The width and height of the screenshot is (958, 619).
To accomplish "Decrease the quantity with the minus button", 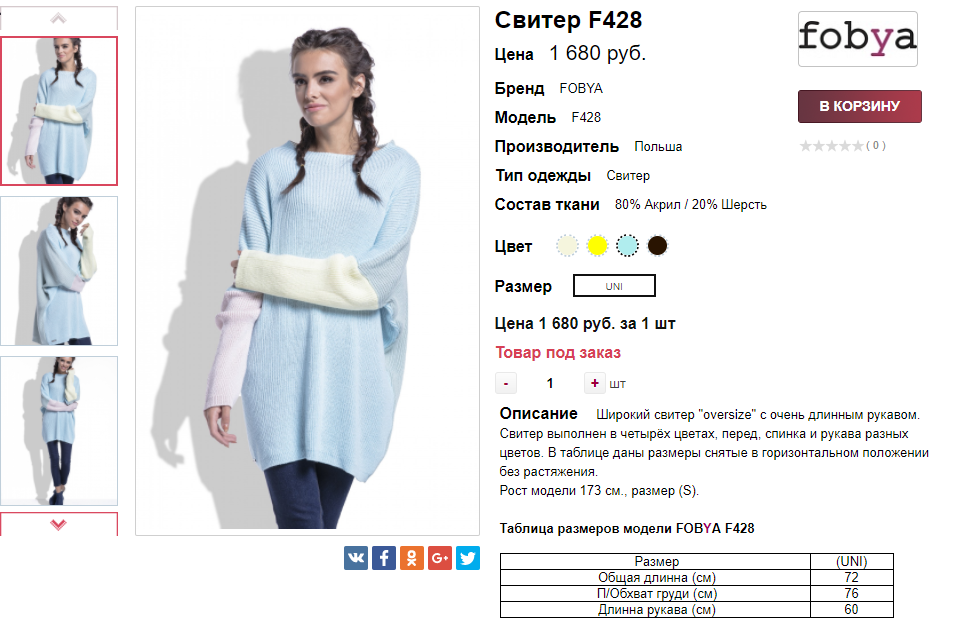I will (506, 383).
